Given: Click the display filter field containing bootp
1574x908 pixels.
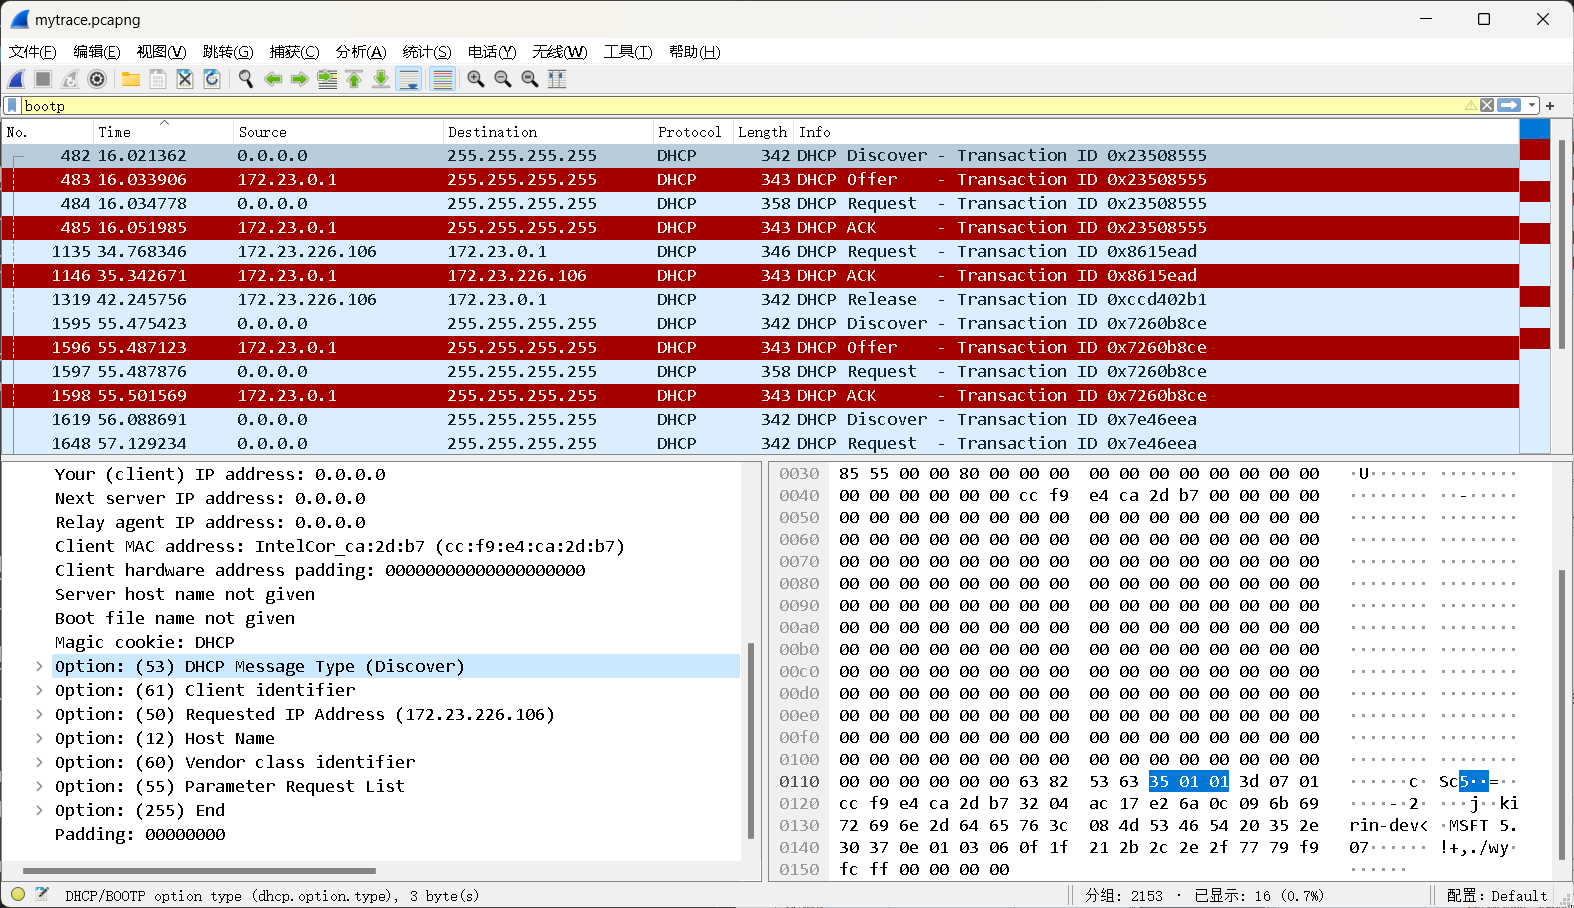Looking at the screenshot, I should coord(741,105).
